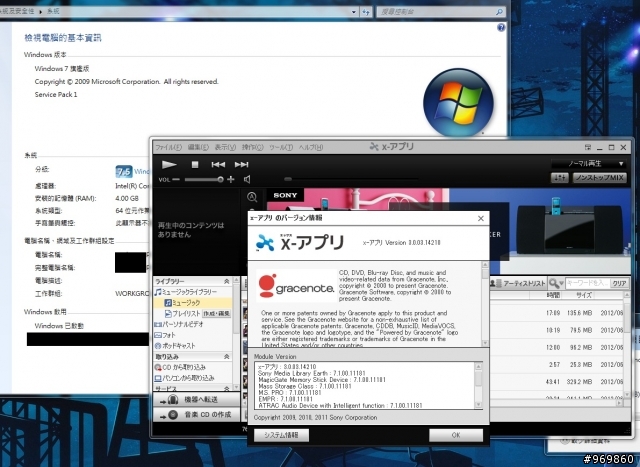
Task: Increase volume with the plus icon
Action: (x=231, y=179)
